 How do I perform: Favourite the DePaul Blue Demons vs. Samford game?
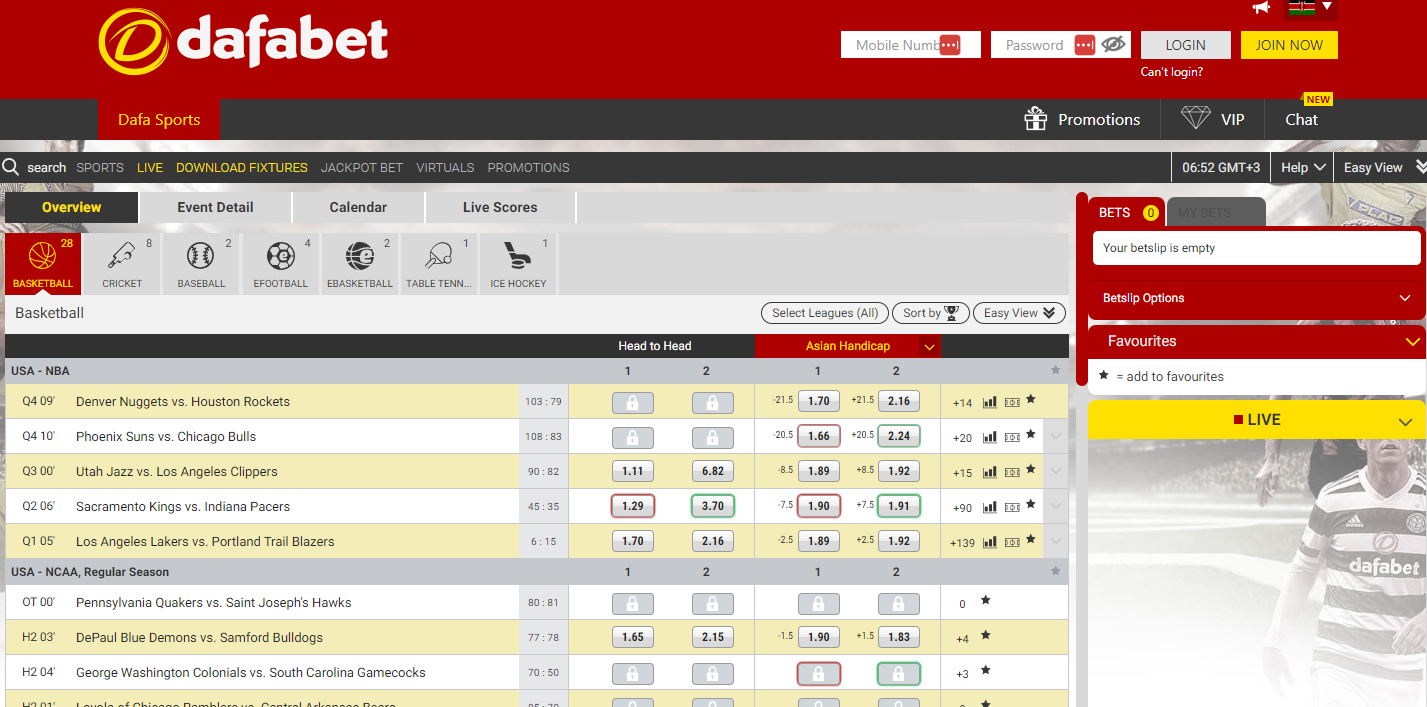pos(985,636)
